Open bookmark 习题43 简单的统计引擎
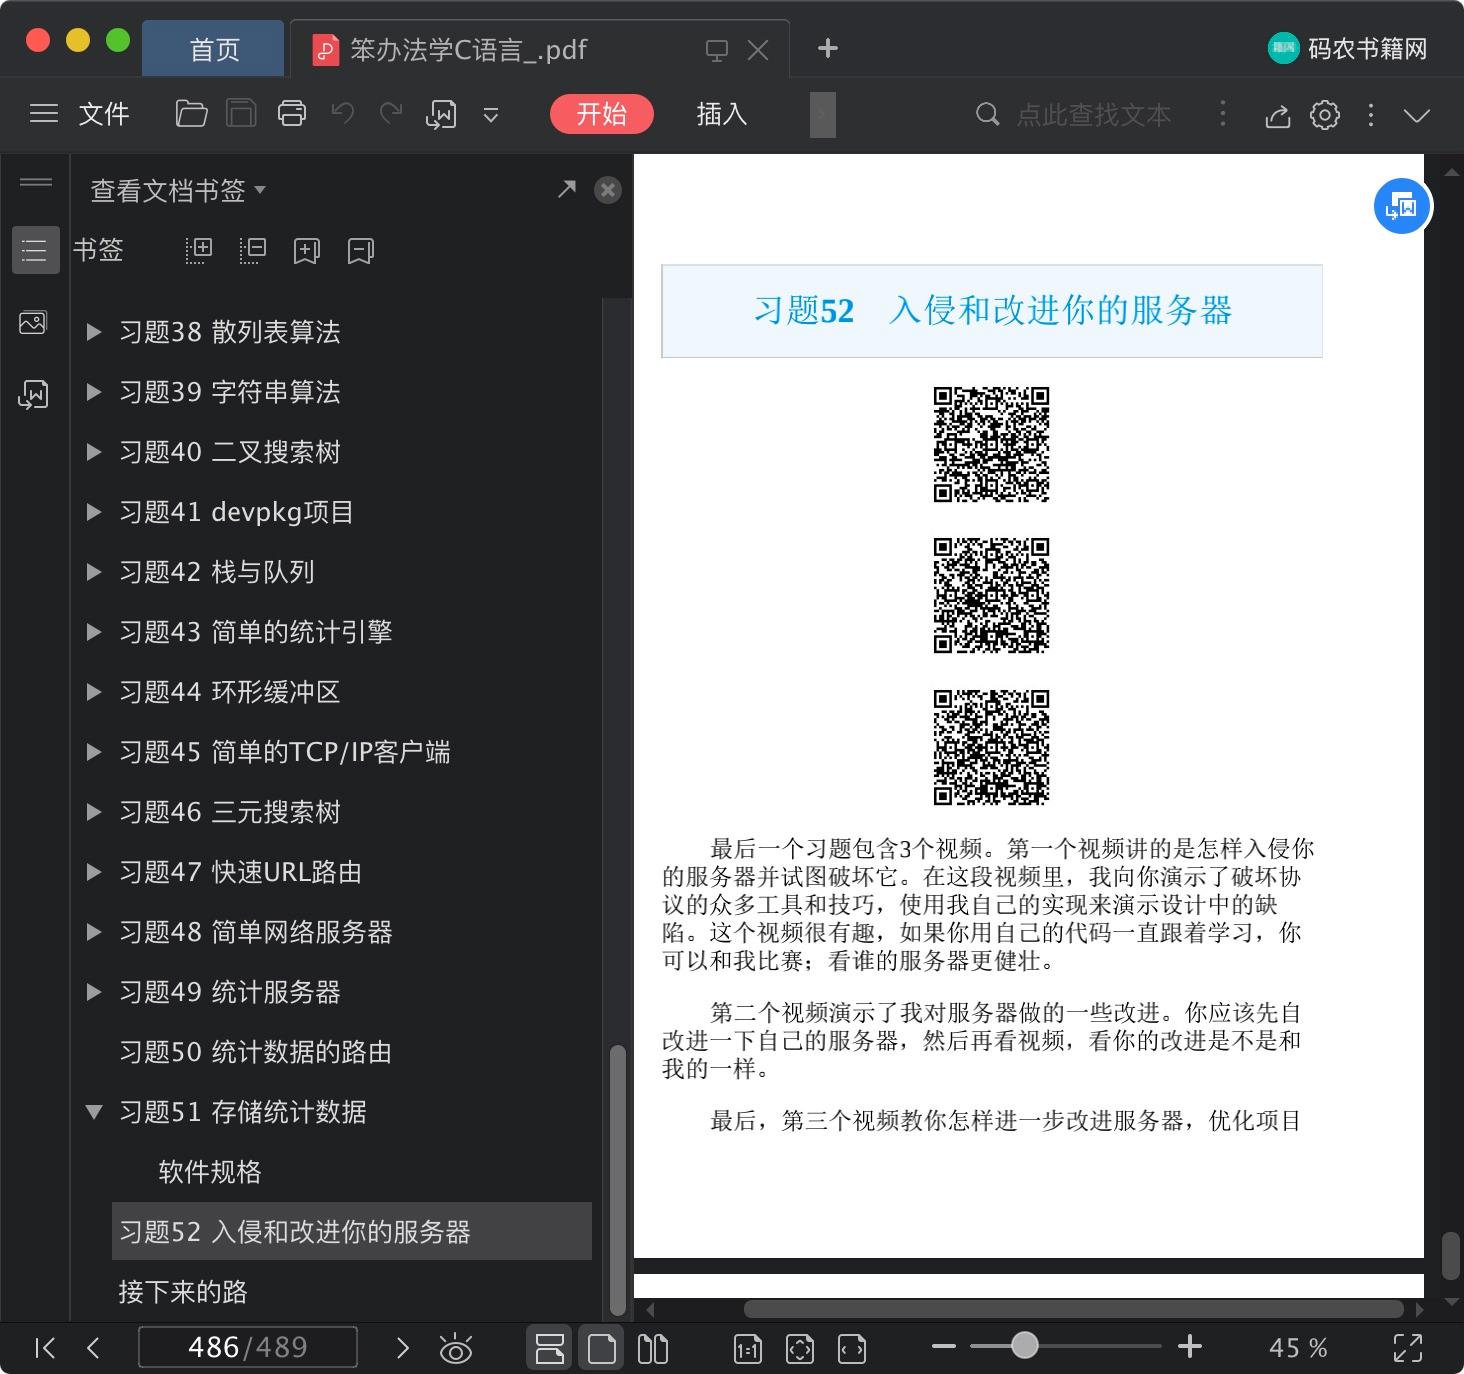 [x=256, y=632]
